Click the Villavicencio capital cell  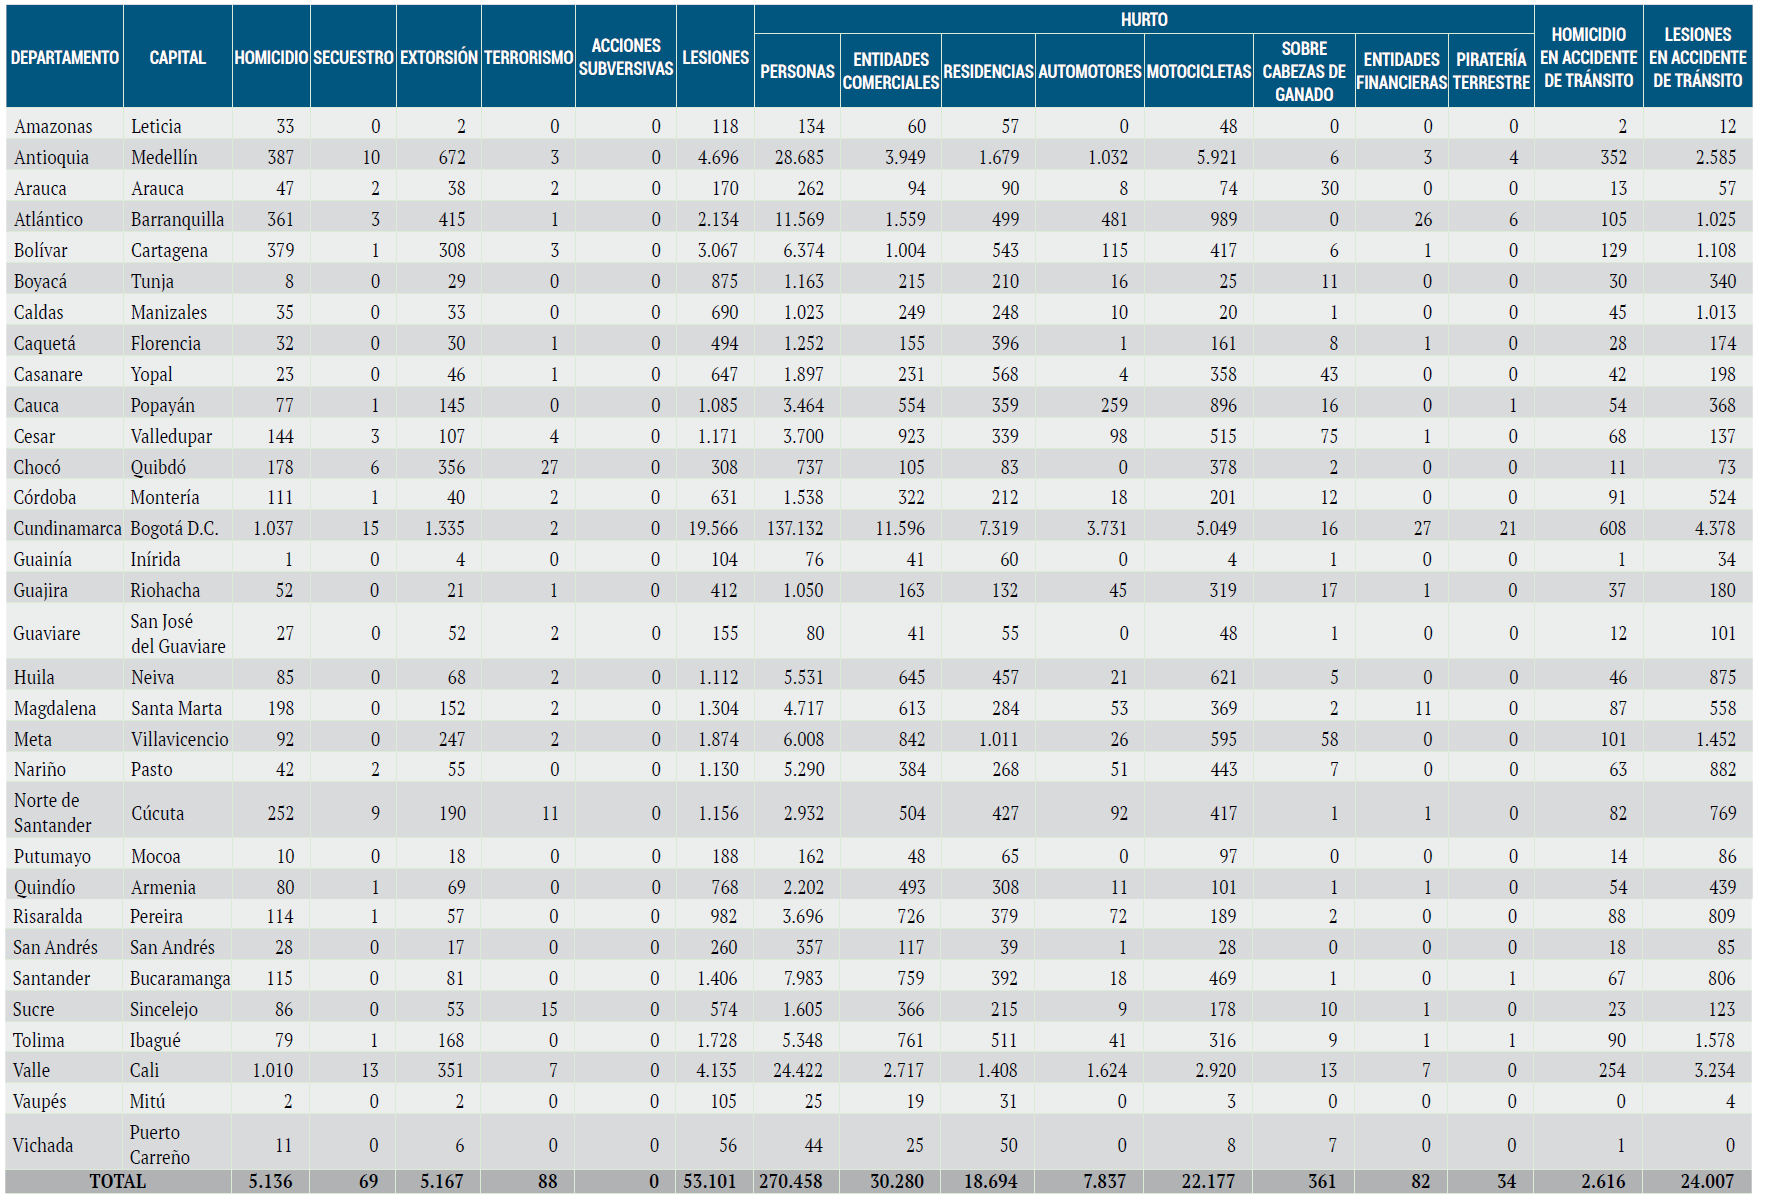[180, 739]
